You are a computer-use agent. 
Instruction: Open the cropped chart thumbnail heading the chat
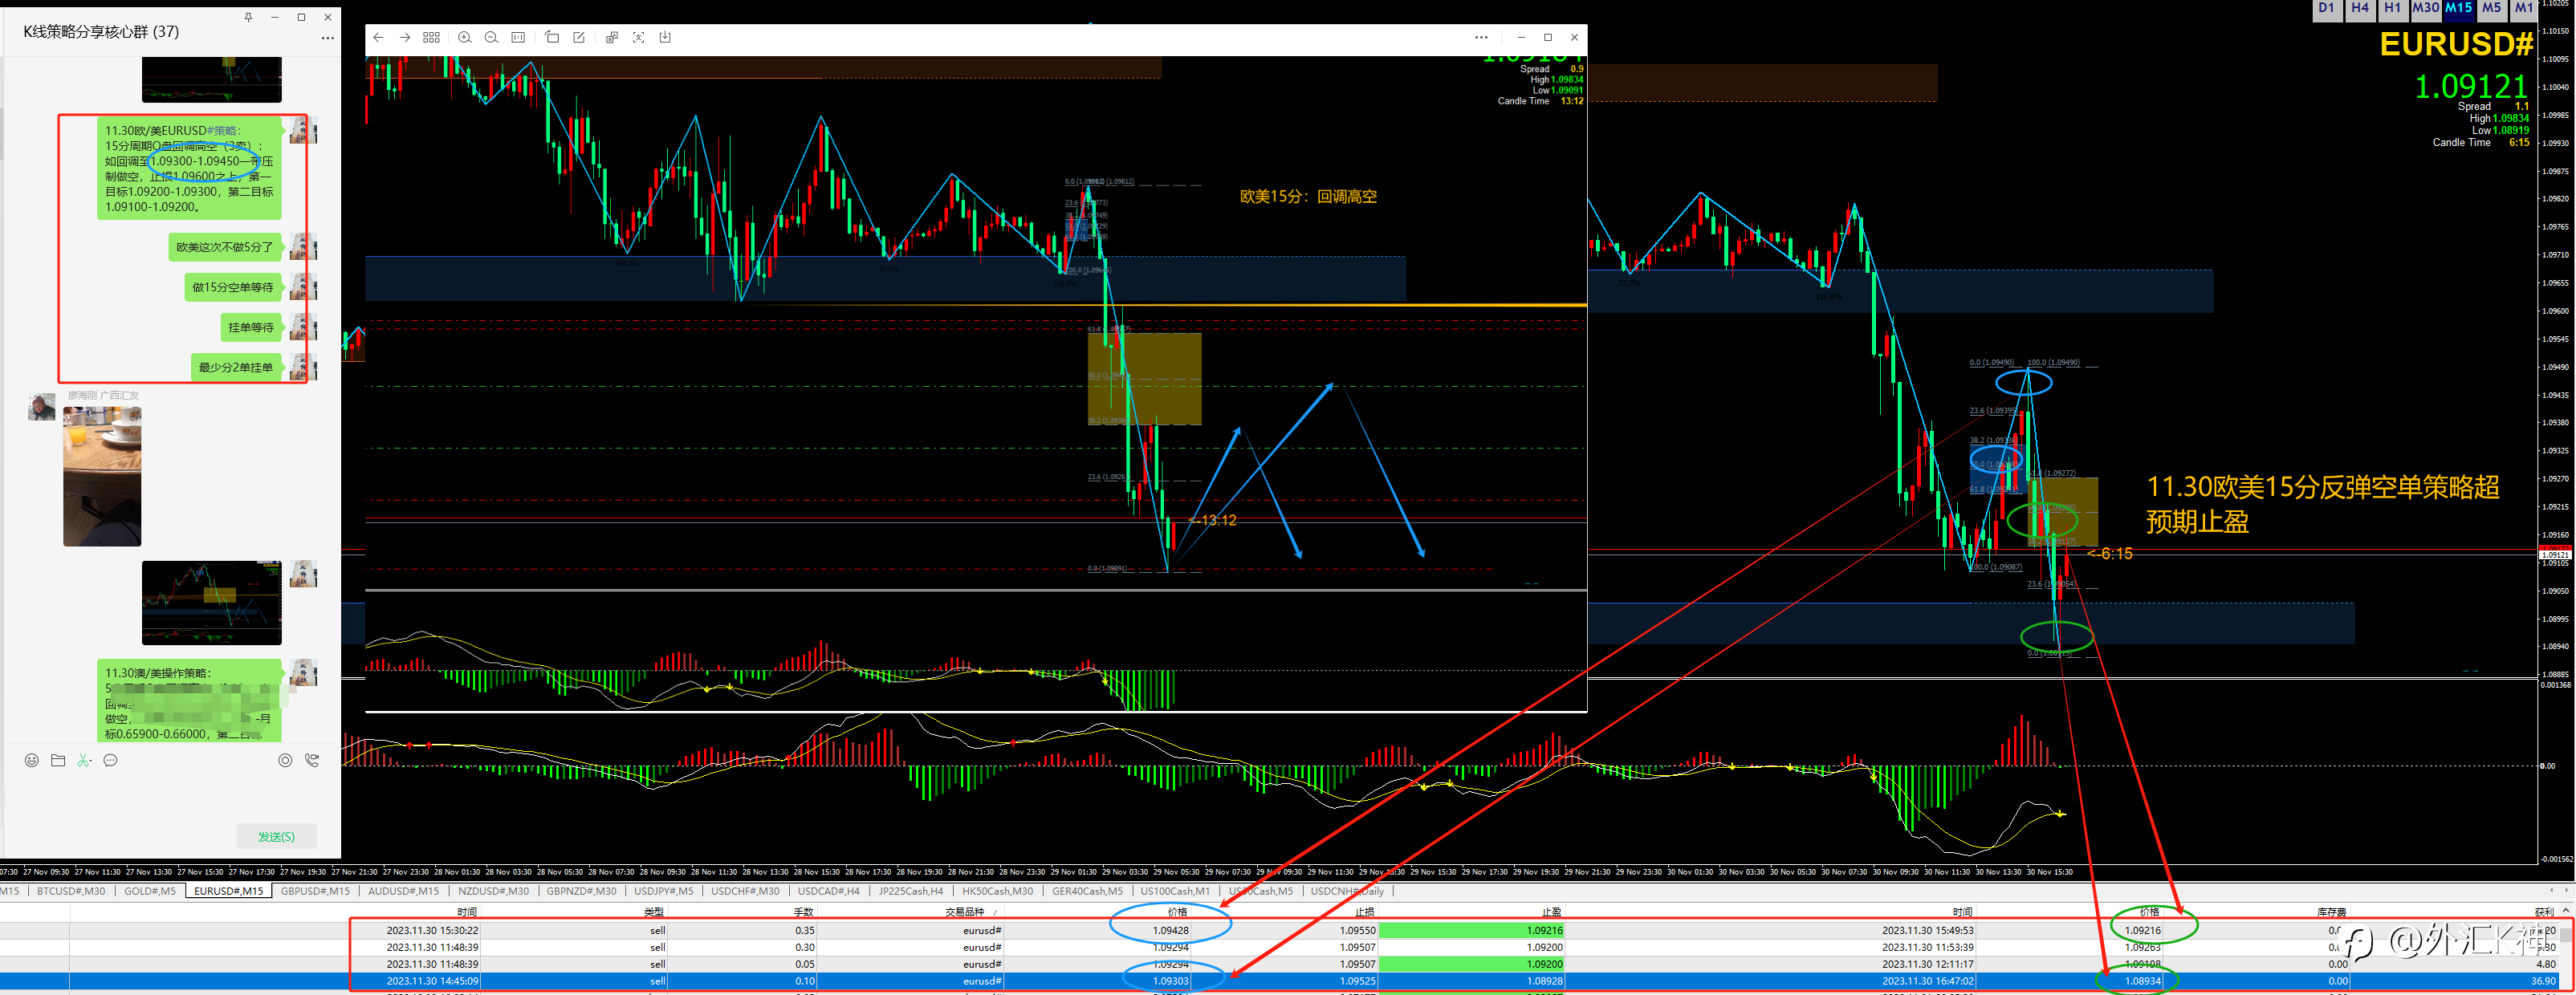click(212, 80)
